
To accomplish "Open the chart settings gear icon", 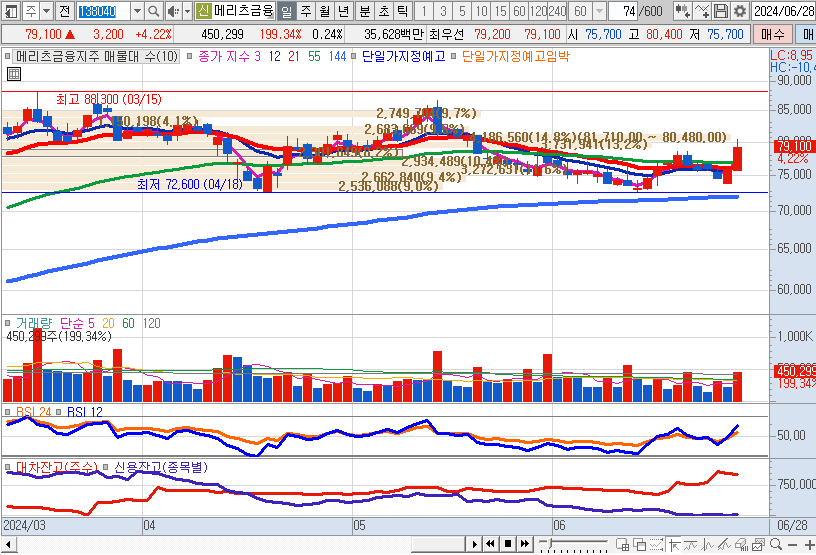I will [x=739, y=11].
